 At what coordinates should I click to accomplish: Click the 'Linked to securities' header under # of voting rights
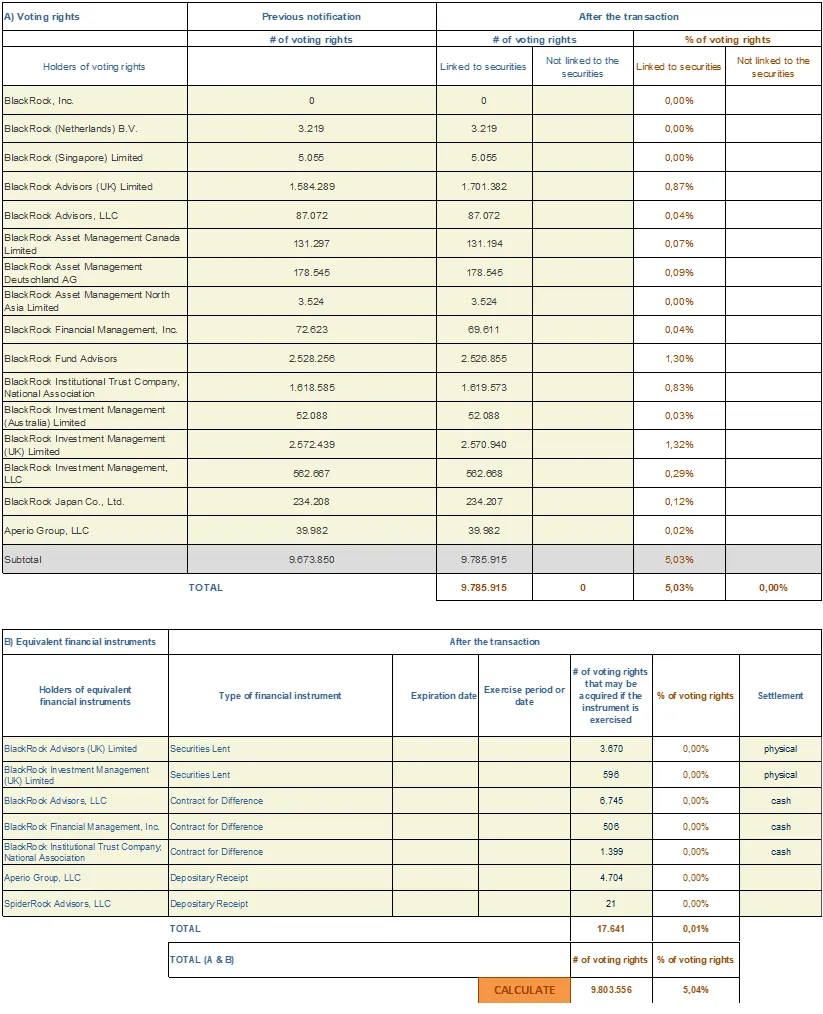(483, 67)
